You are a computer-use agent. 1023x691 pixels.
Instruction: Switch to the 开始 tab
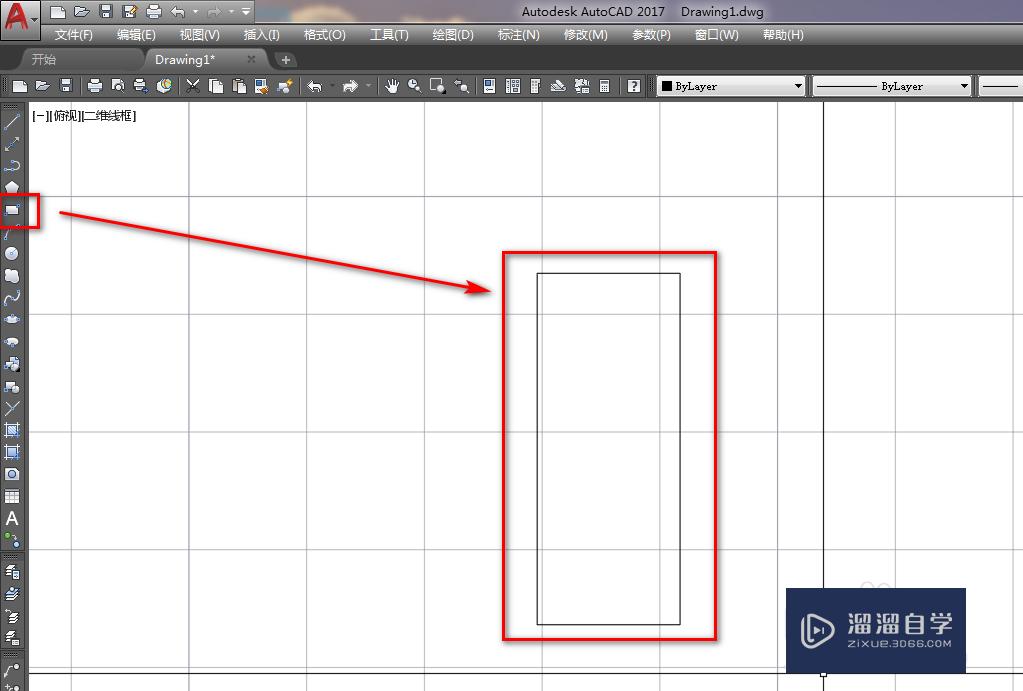point(44,59)
